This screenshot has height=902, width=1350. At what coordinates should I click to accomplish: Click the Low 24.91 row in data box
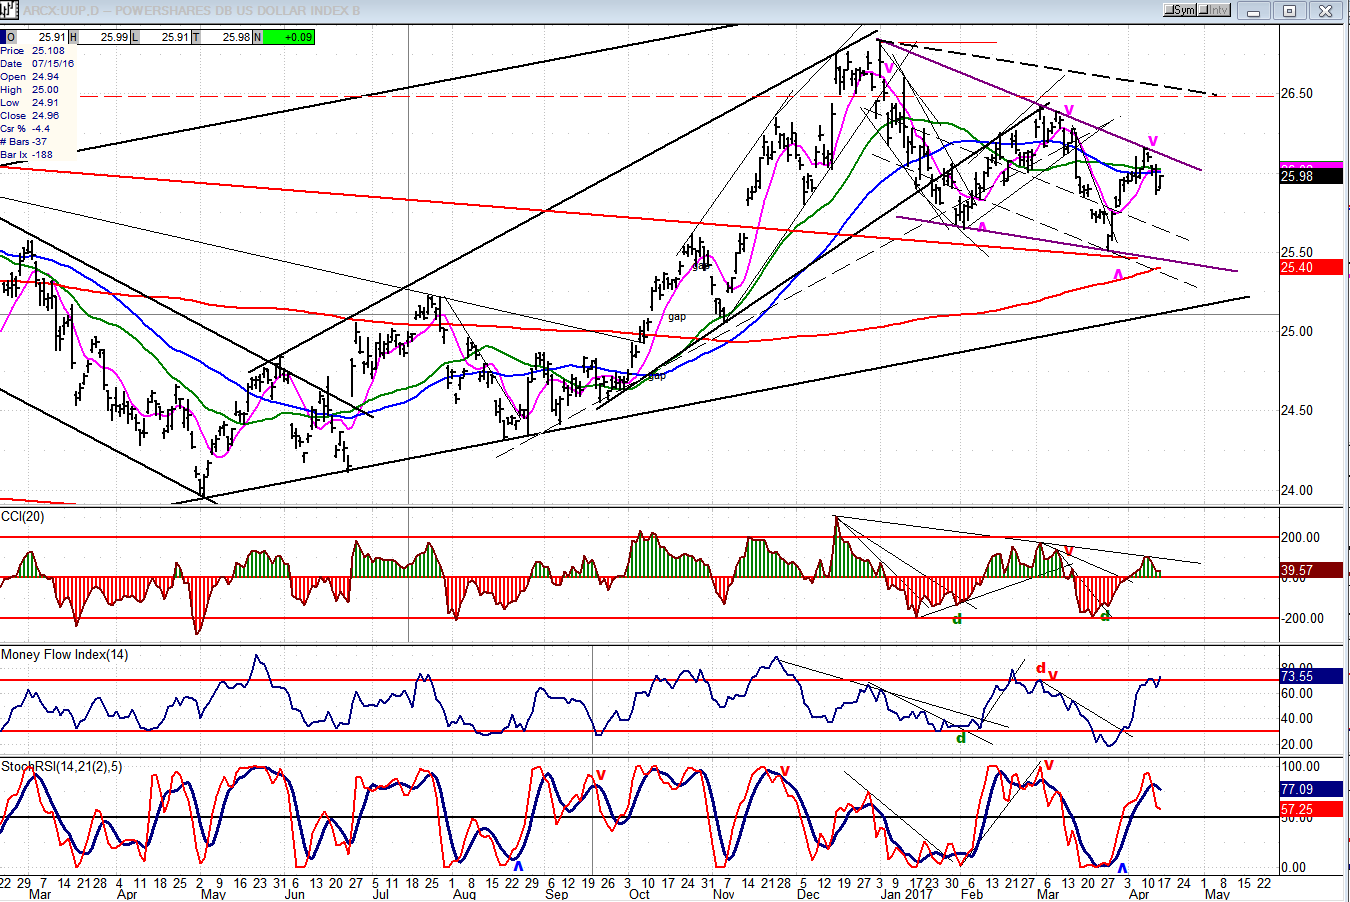tap(37, 103)
